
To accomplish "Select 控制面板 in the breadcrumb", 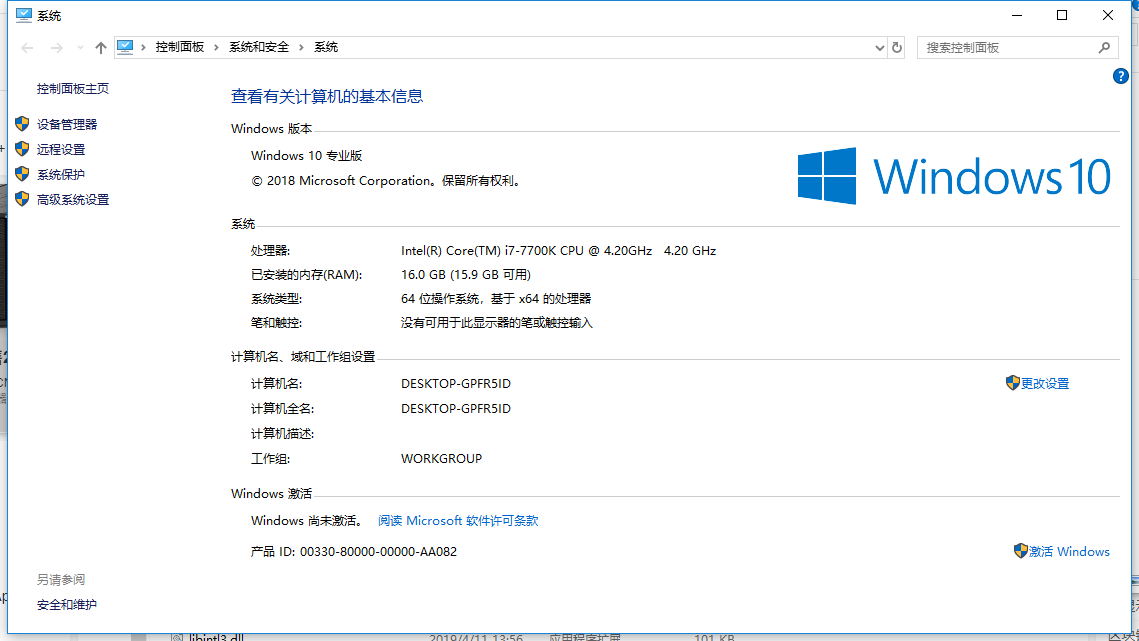I will pos(179,47).
